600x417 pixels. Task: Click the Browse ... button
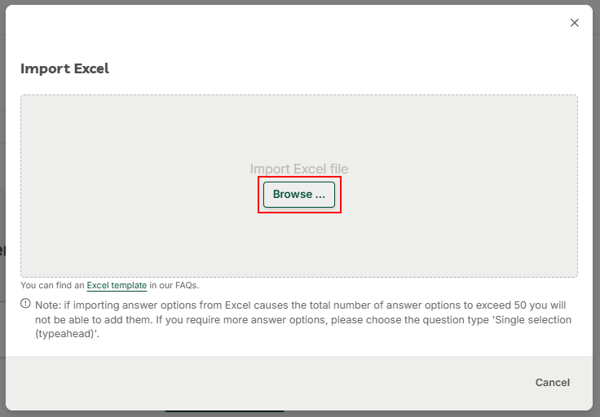(x=299, y=194)
